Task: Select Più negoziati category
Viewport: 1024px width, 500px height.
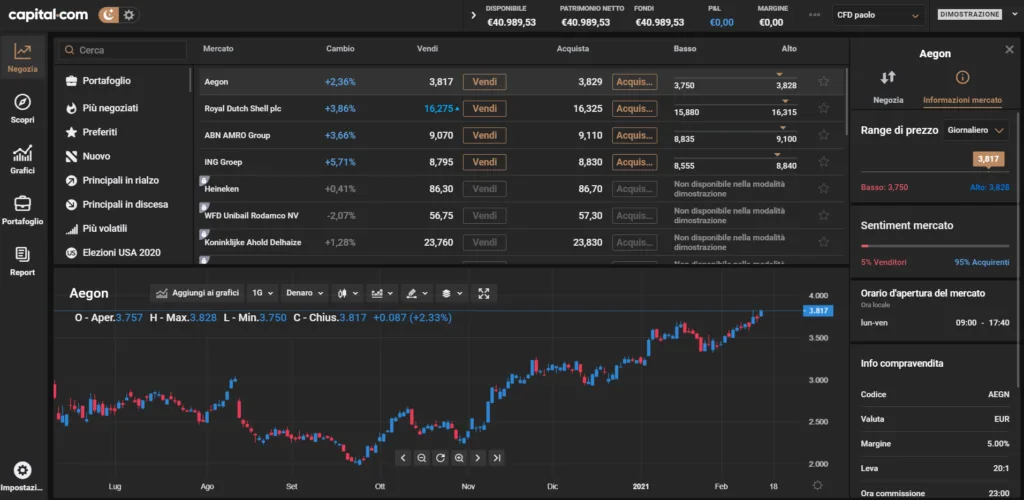Action: (x=110, y=108)
